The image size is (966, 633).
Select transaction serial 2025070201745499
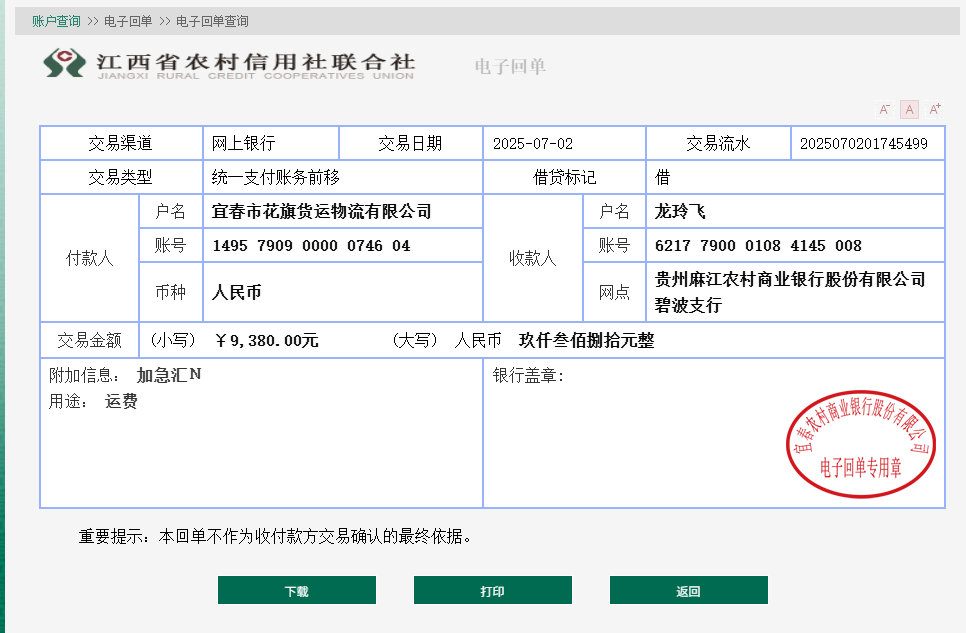[x=864, y=144]
